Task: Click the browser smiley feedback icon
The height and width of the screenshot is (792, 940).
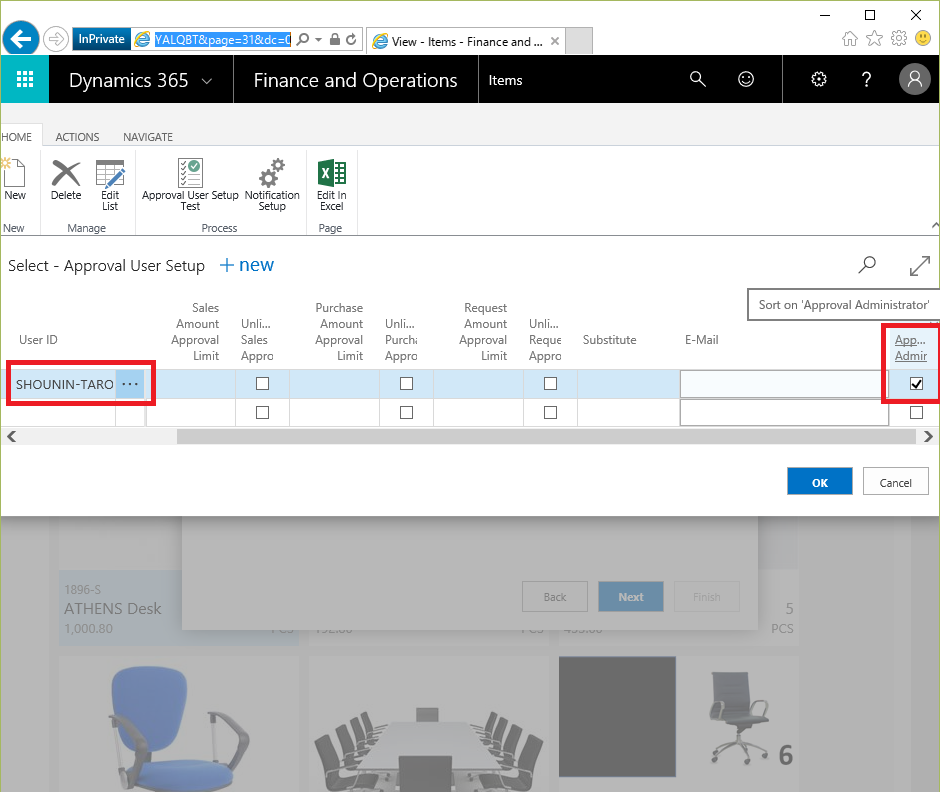Action: coord(923,39)
